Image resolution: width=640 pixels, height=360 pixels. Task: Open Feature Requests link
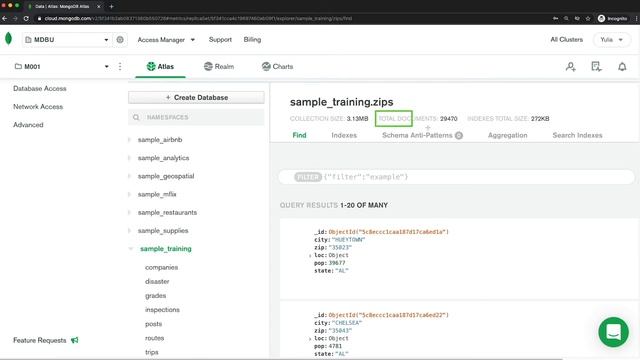40,340
